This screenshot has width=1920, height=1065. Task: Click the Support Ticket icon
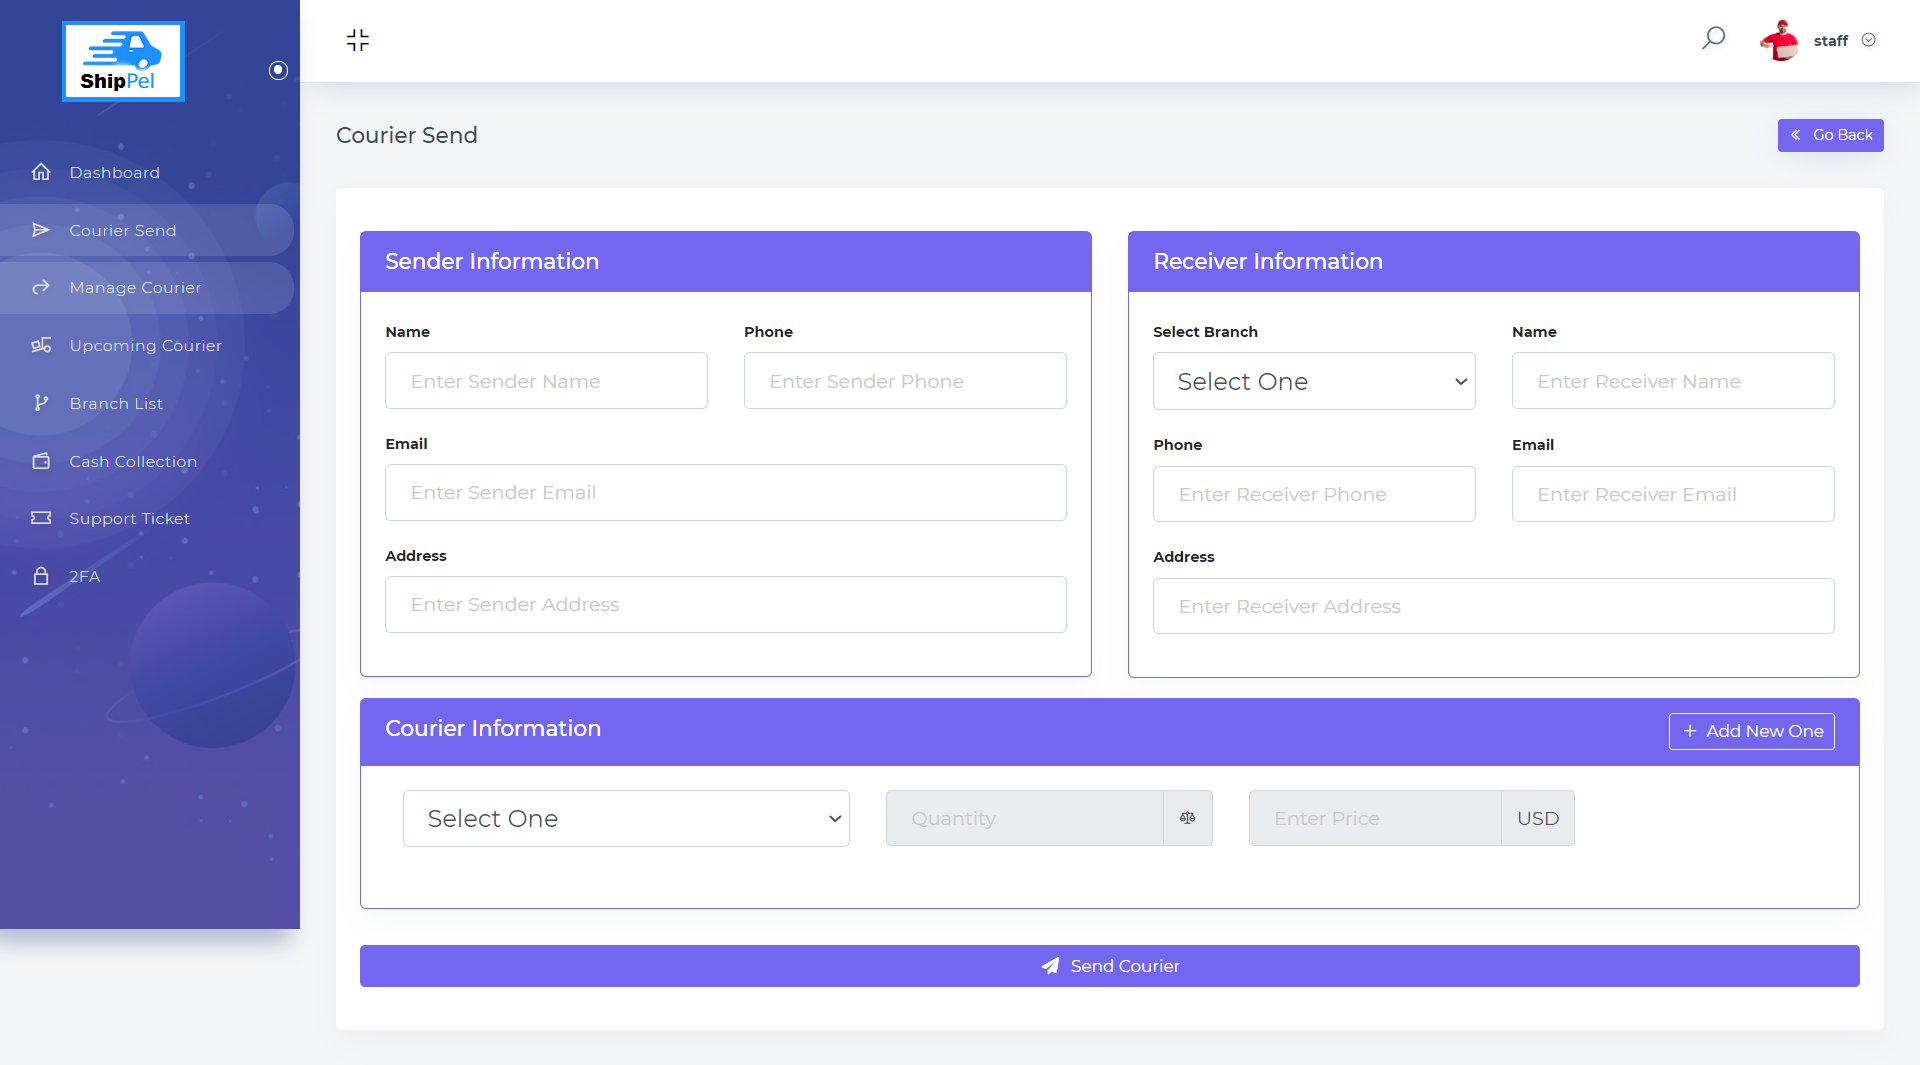coord(41,518)
